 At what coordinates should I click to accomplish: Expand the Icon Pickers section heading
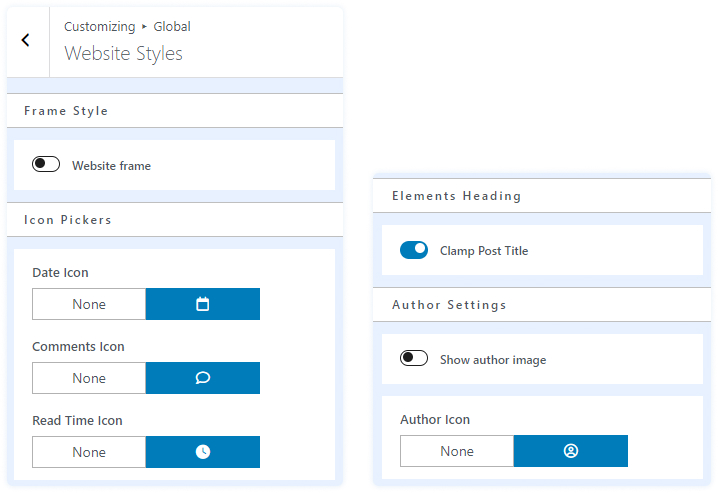tap(68, 220)
